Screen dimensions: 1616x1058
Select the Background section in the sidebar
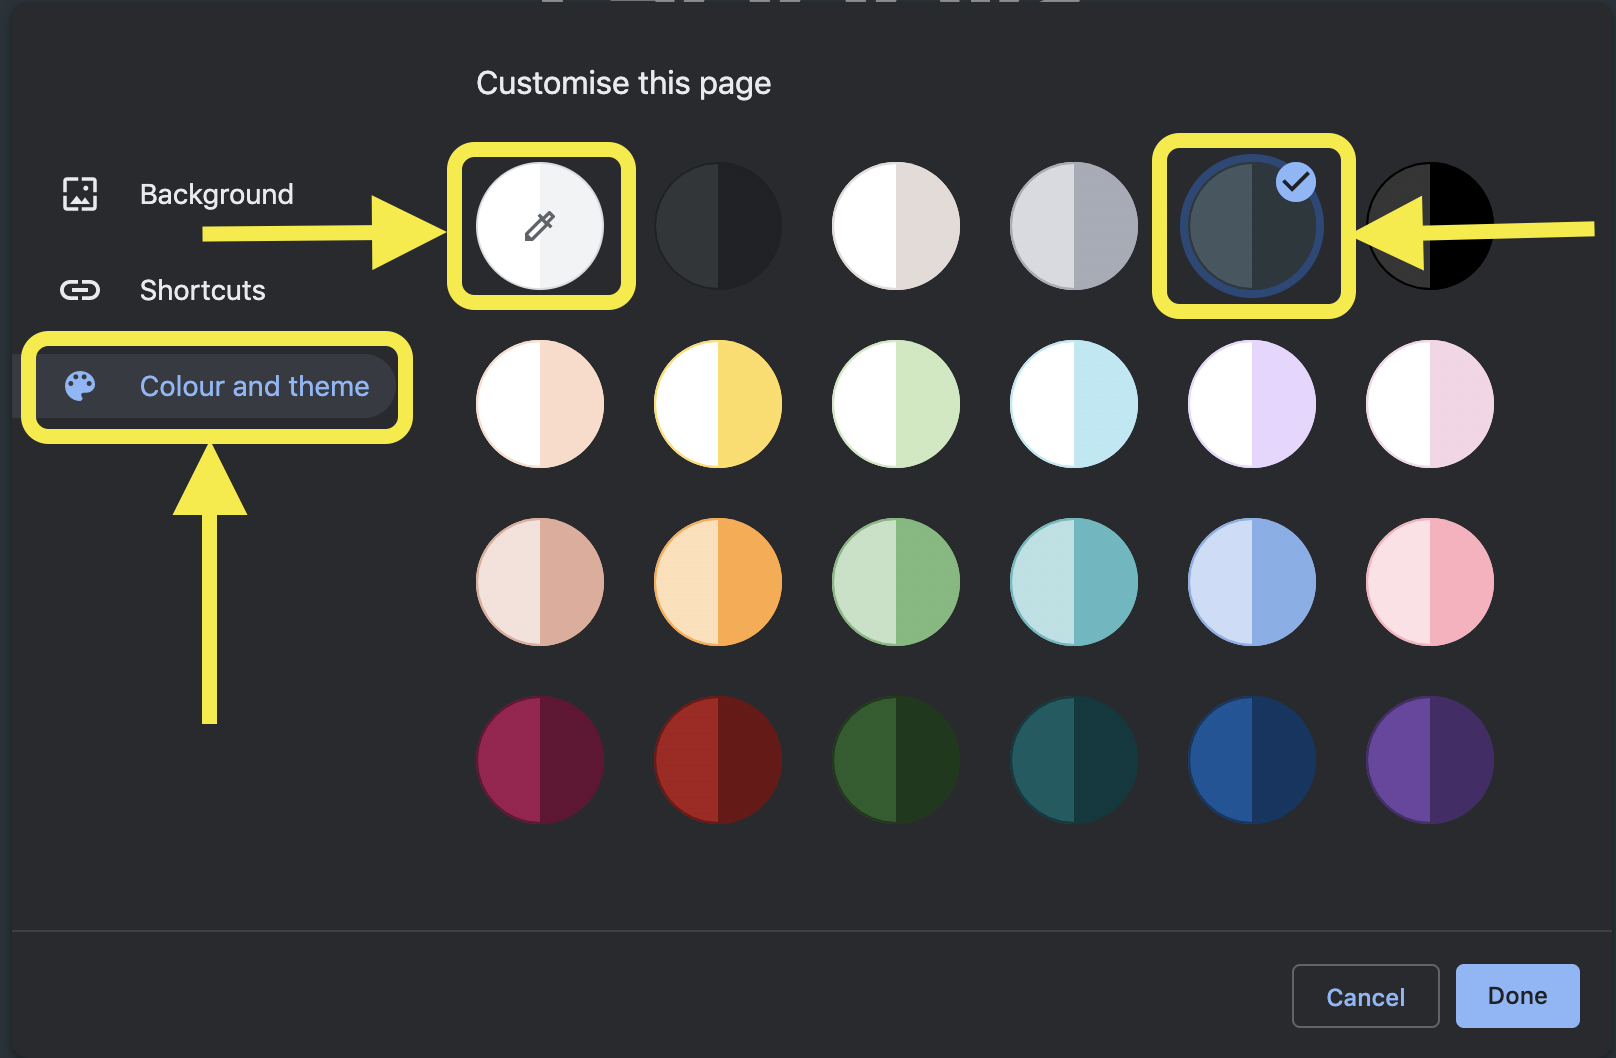pos(217,194)
